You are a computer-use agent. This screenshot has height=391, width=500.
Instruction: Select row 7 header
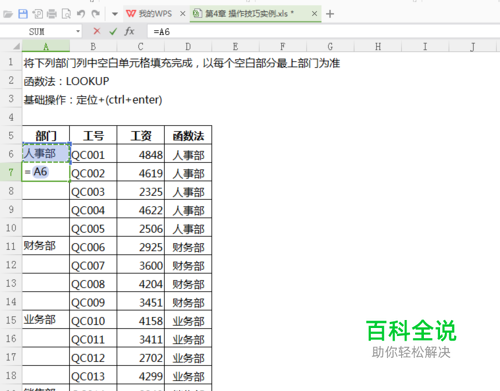click(x=11, y=172)
